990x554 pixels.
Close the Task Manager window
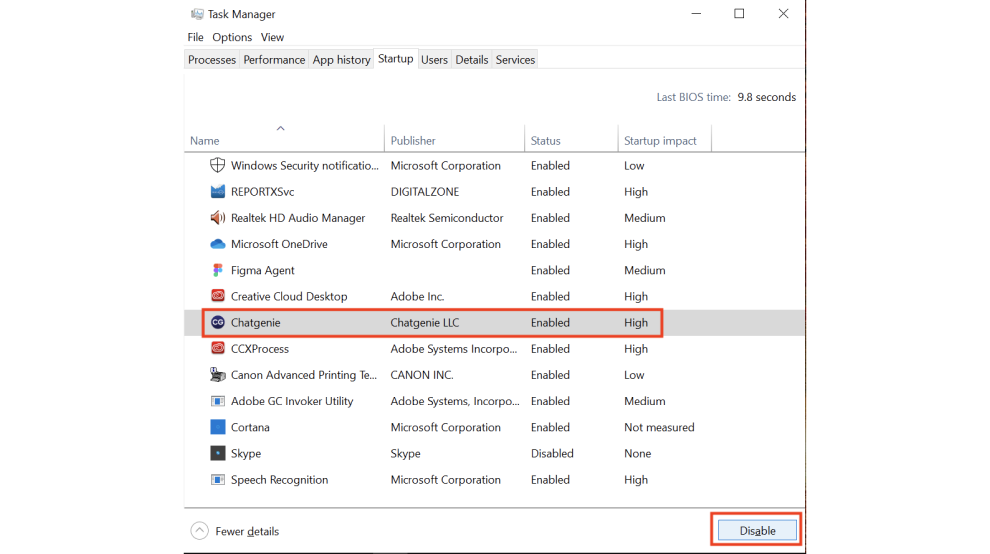coord(783,13)
